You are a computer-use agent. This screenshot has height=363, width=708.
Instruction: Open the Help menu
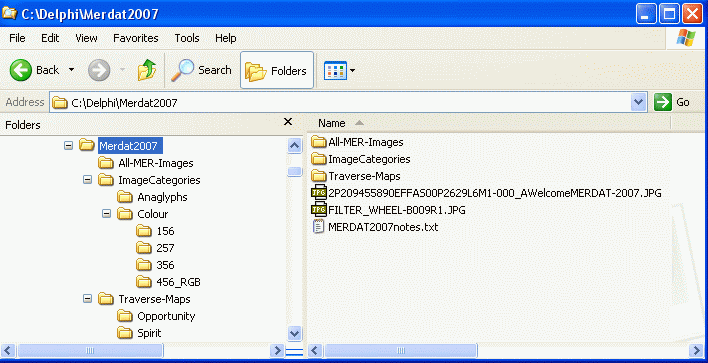coord(226,38)
